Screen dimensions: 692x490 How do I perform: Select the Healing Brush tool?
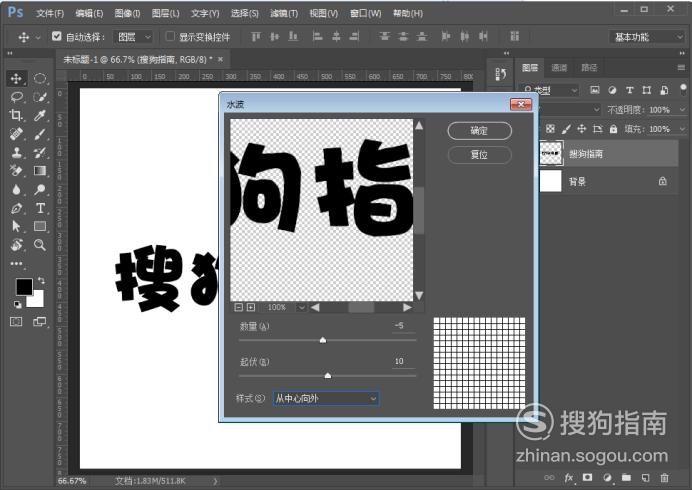click(x=16, y=134)
